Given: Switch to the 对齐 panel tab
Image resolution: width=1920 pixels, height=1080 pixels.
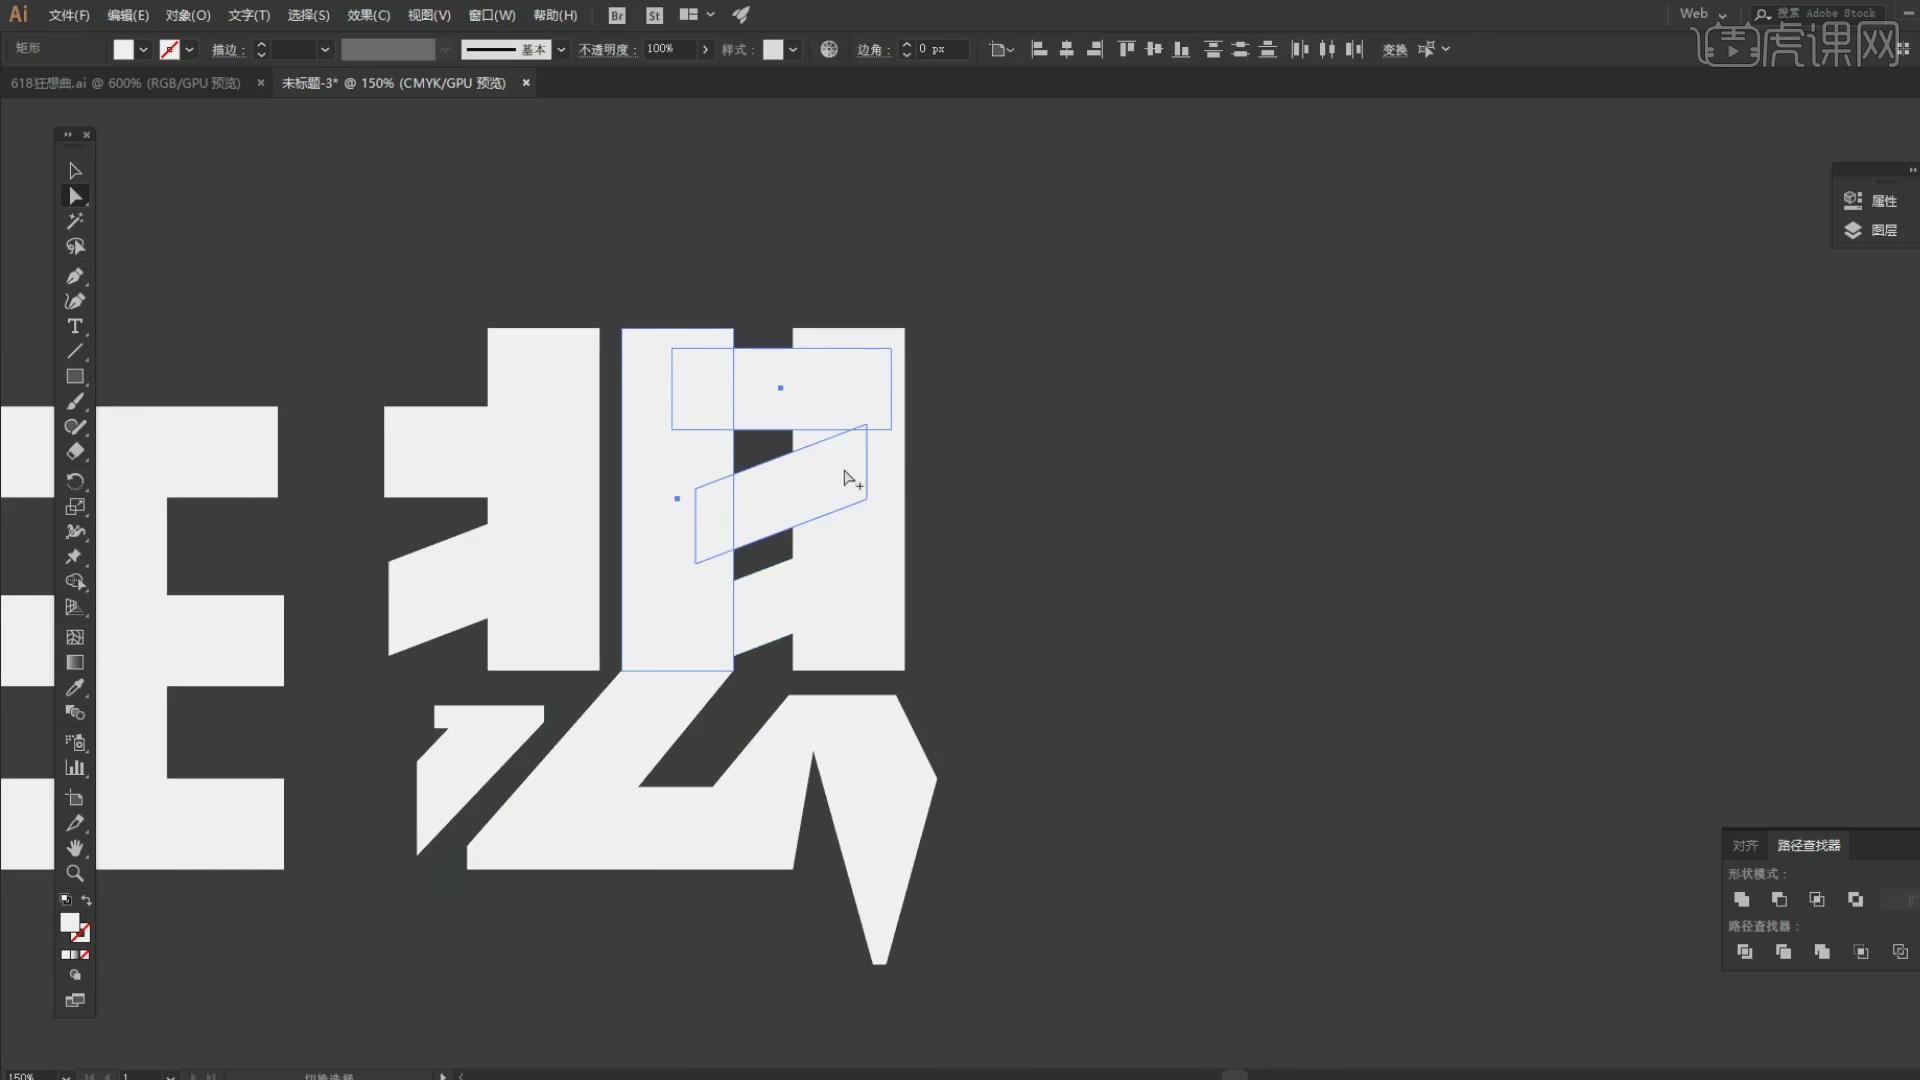Looking at the screenshot, I should 1745,846.
